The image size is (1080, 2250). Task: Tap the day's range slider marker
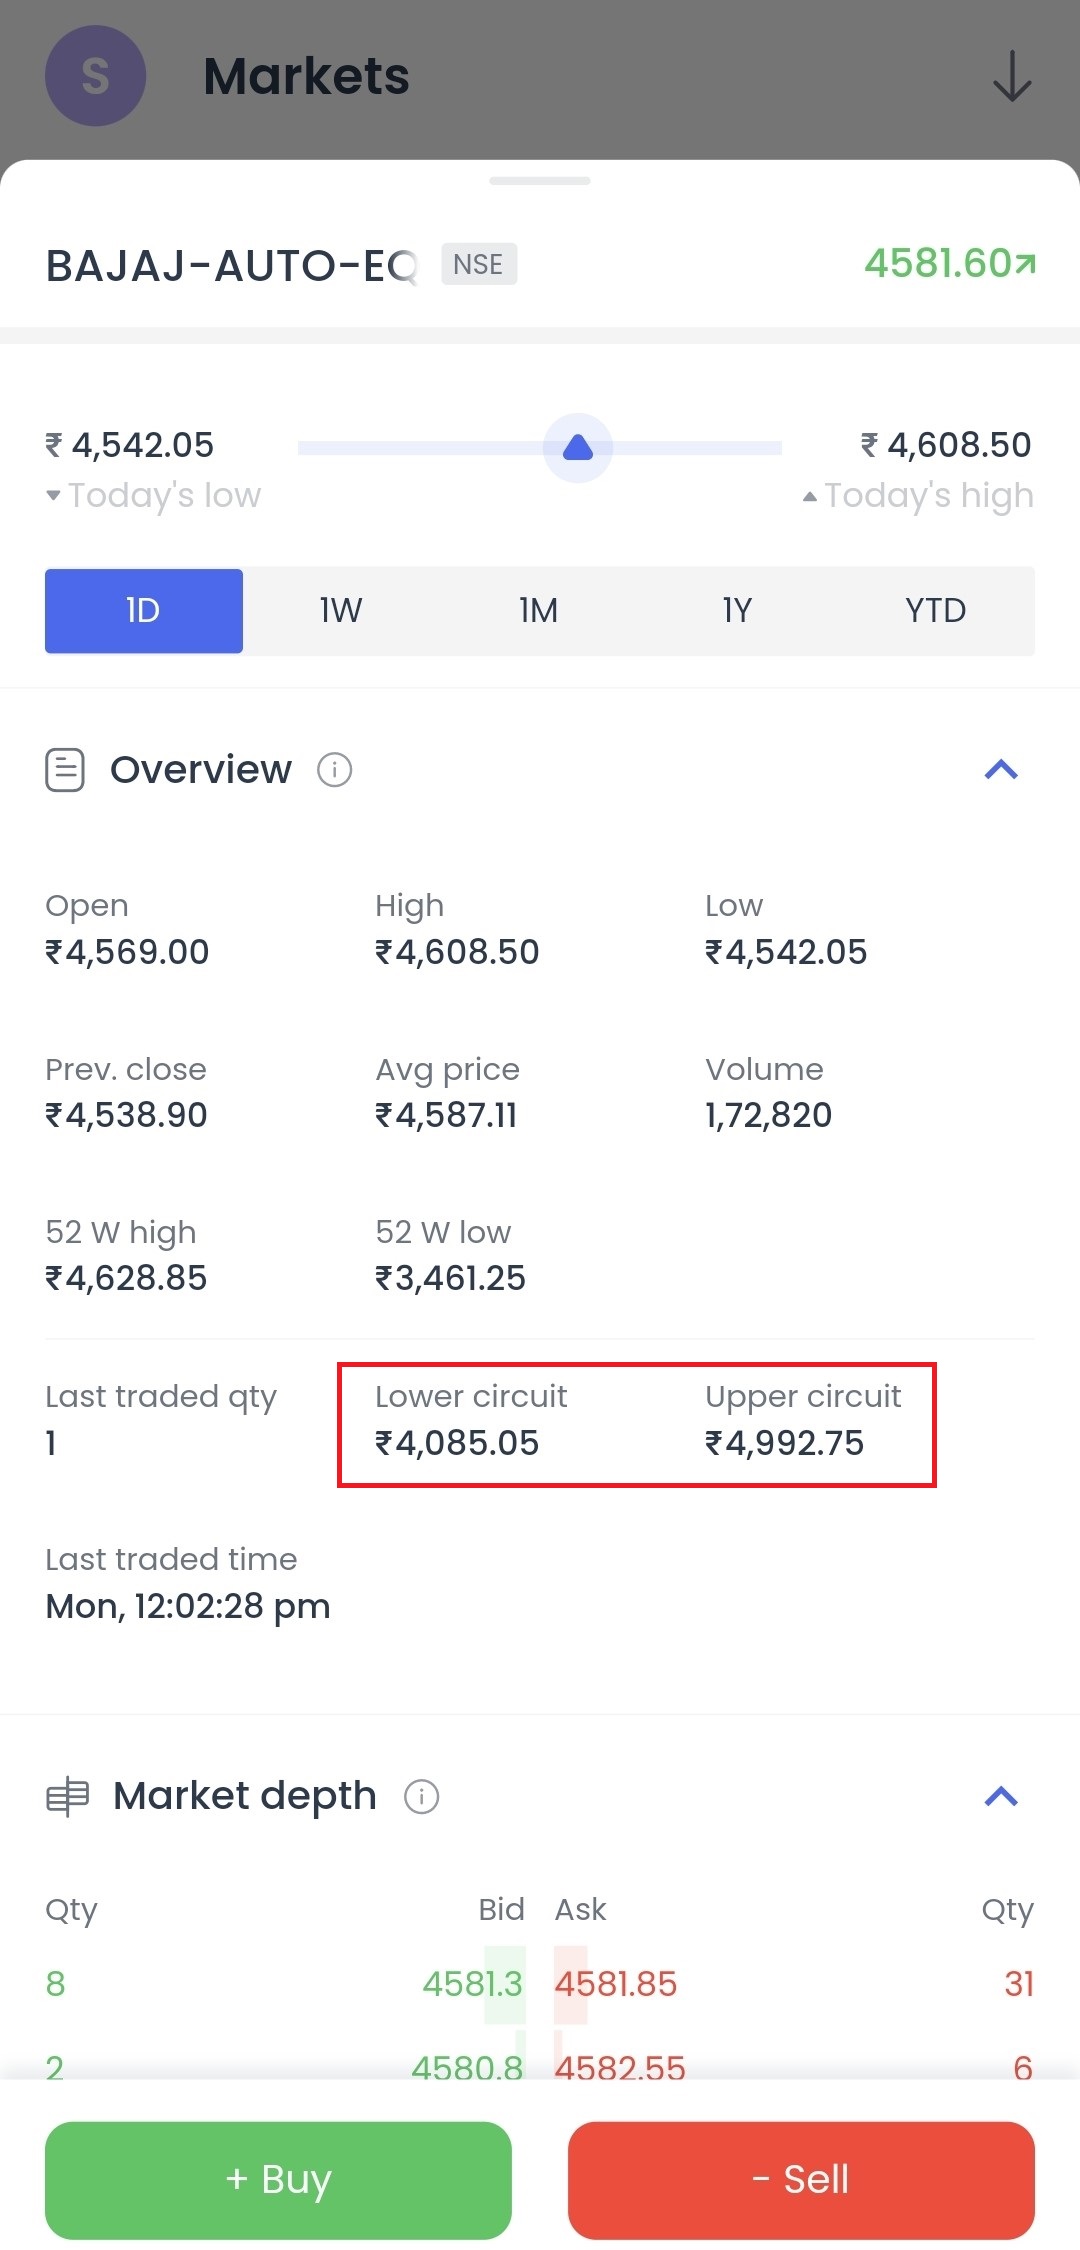[578, 447]
